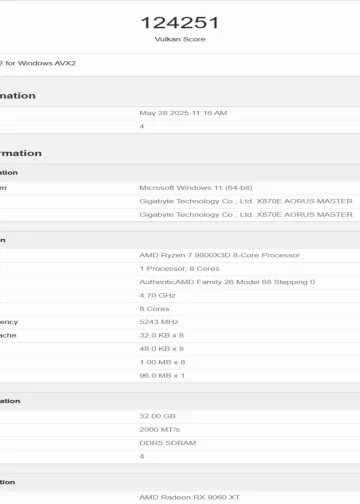The width and height of the screenshot is (360, 504).
Task: Select the 124251 Vulkan score number
Action: (x=180, y=23)
